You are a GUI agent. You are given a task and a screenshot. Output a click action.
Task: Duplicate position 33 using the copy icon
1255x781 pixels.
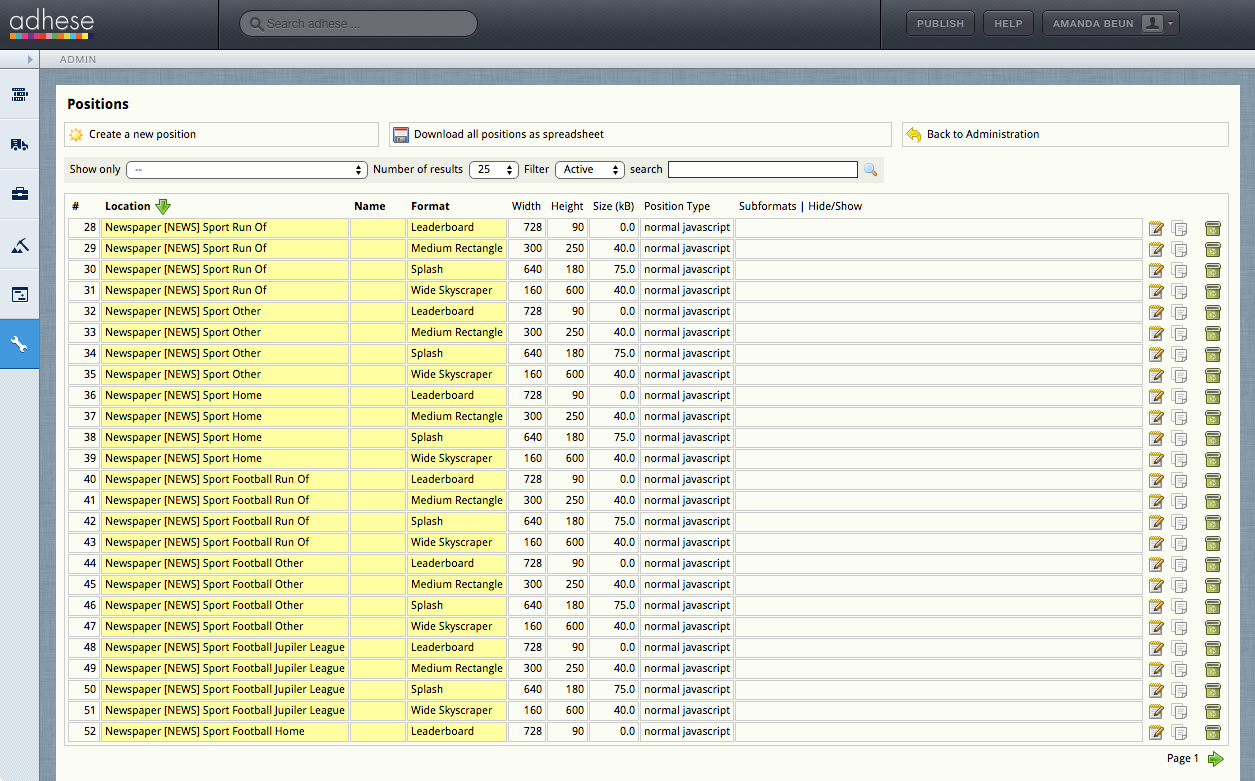[1179, 333]
